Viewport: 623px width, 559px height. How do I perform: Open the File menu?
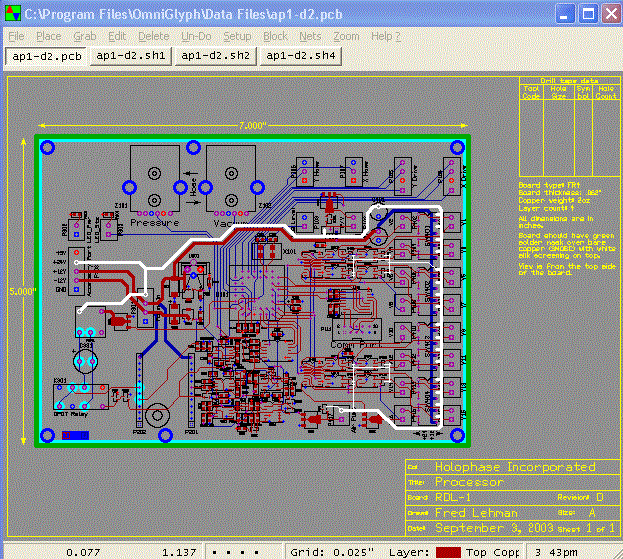tap(16, 36)
